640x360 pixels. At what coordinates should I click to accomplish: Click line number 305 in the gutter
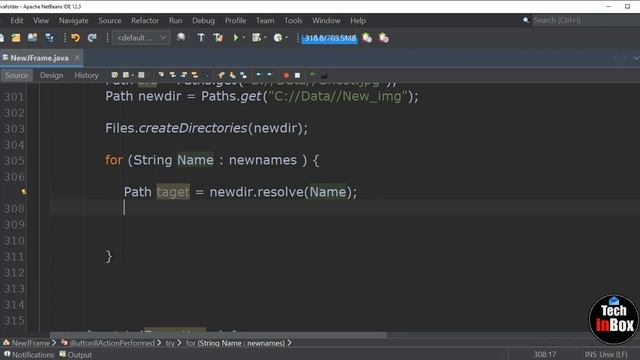tap(14, 160)
